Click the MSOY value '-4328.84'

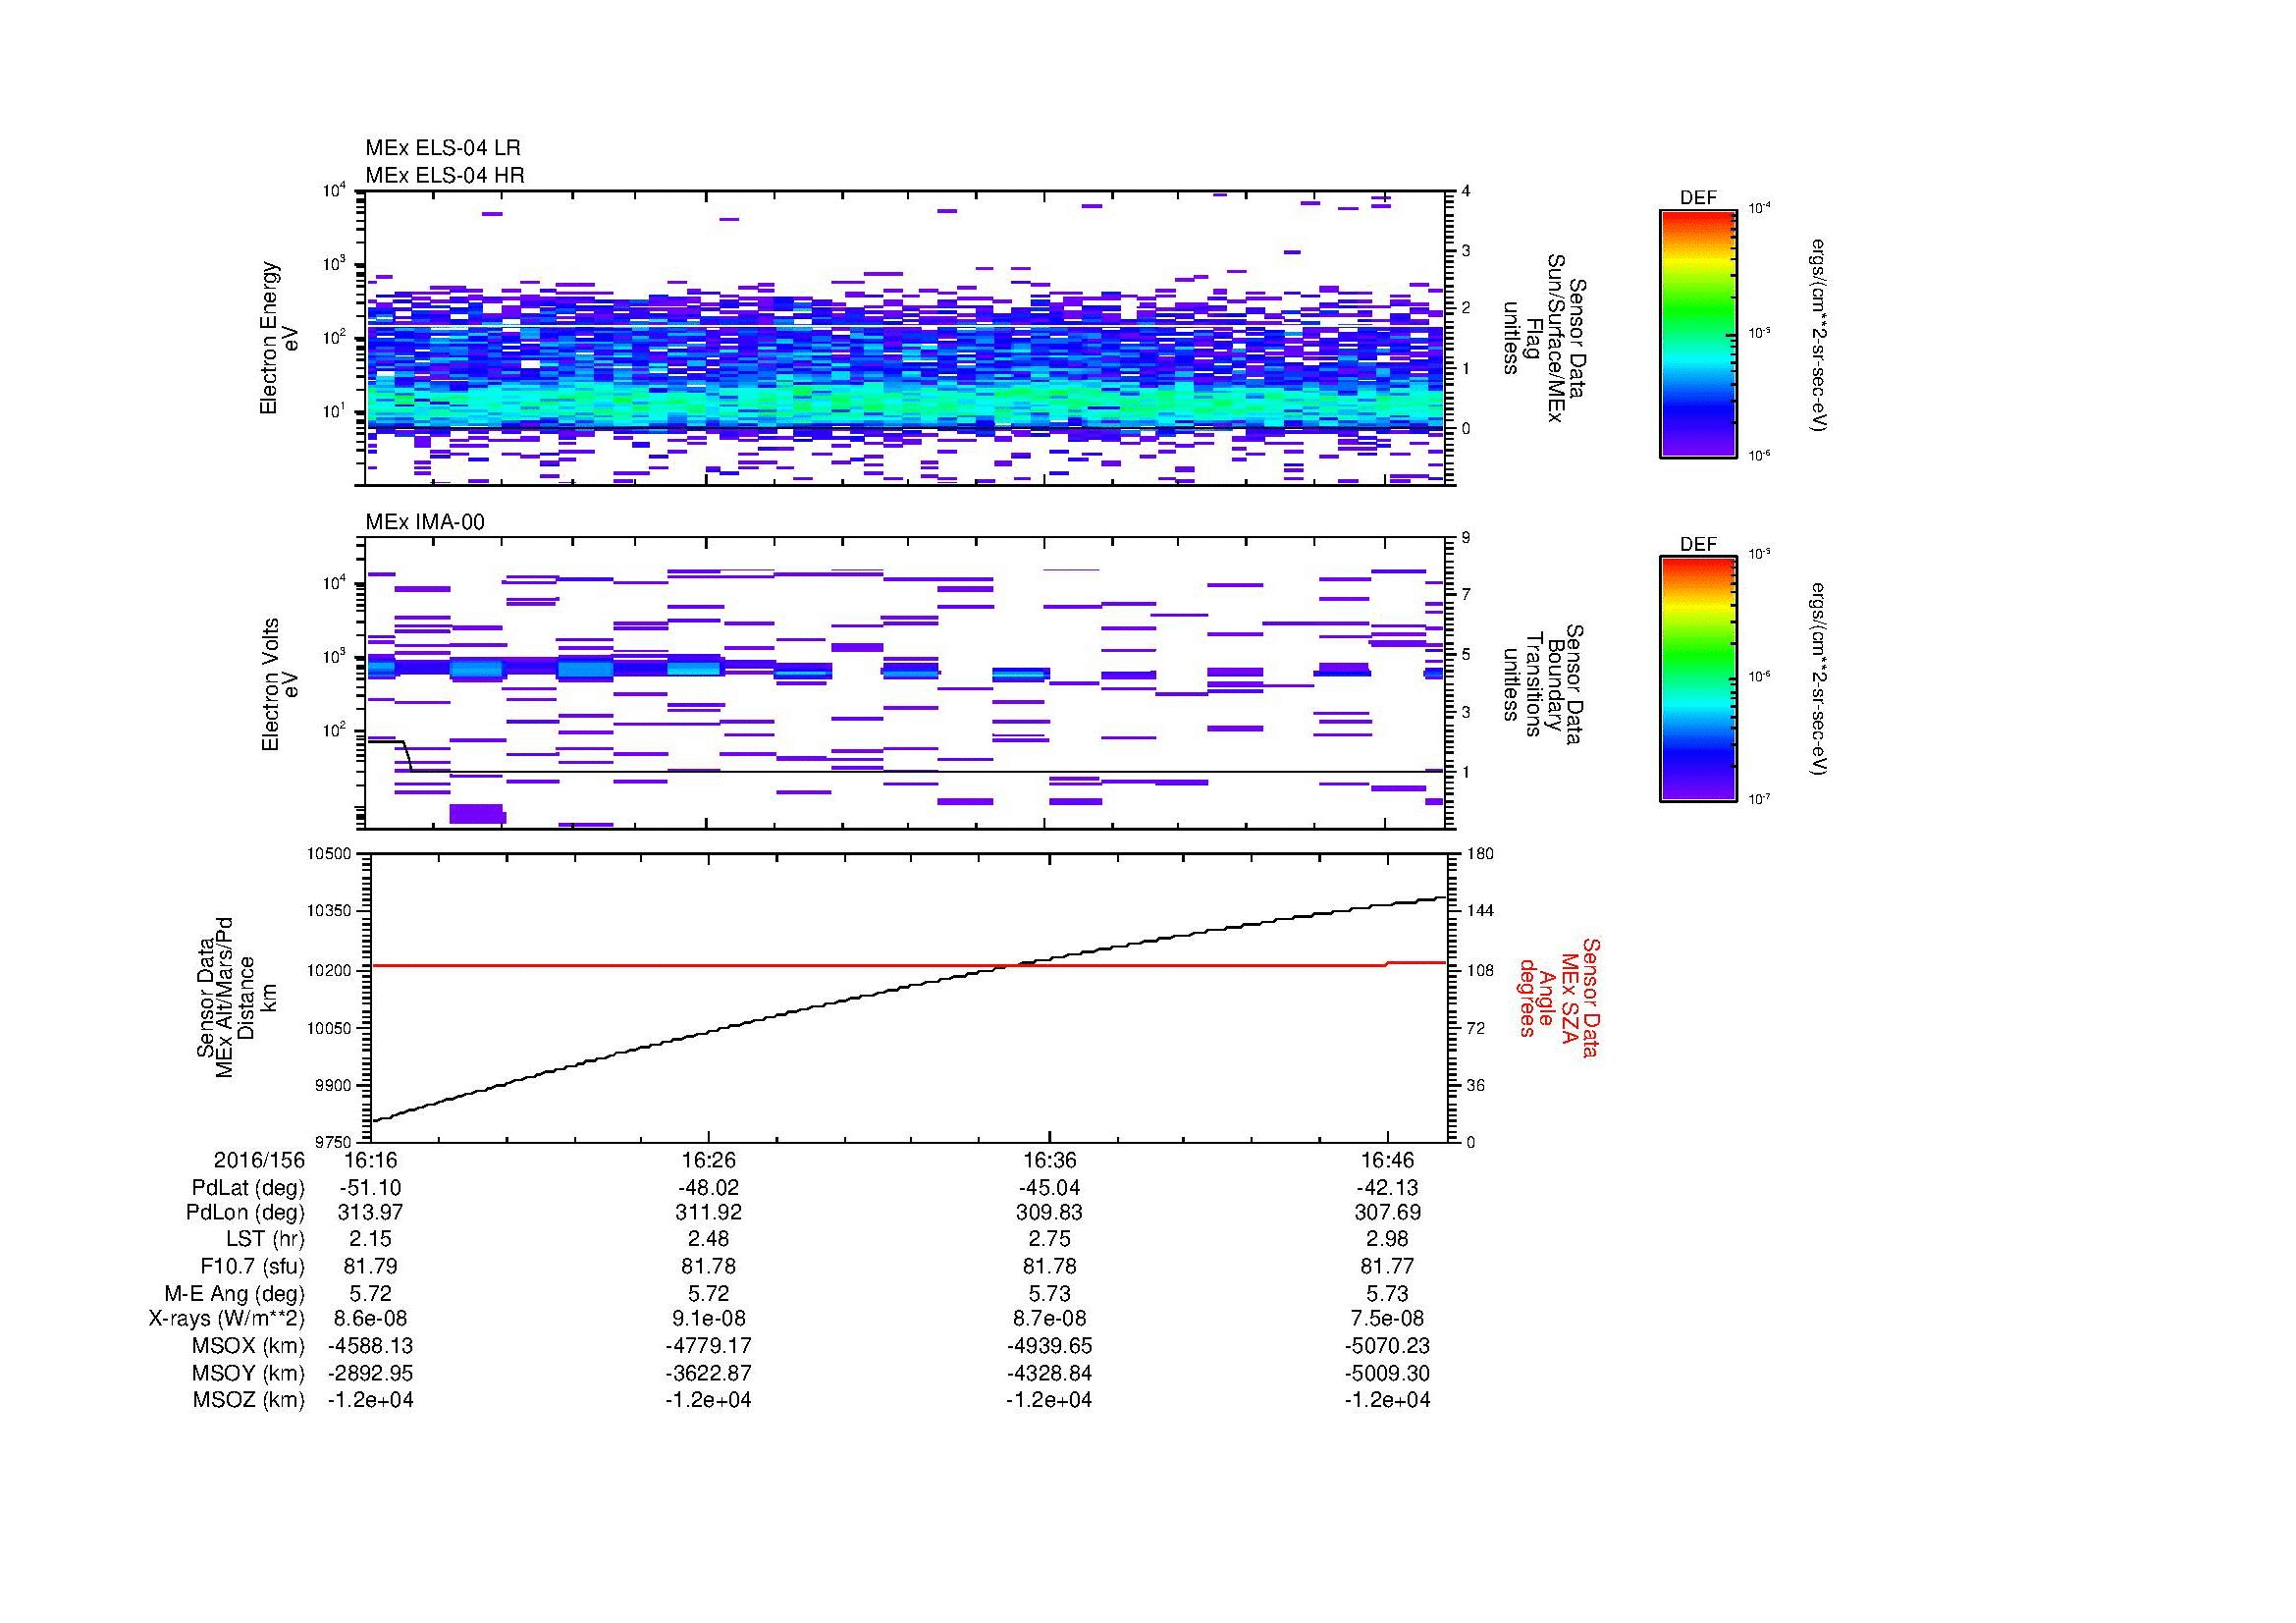pos(1049,1373)
